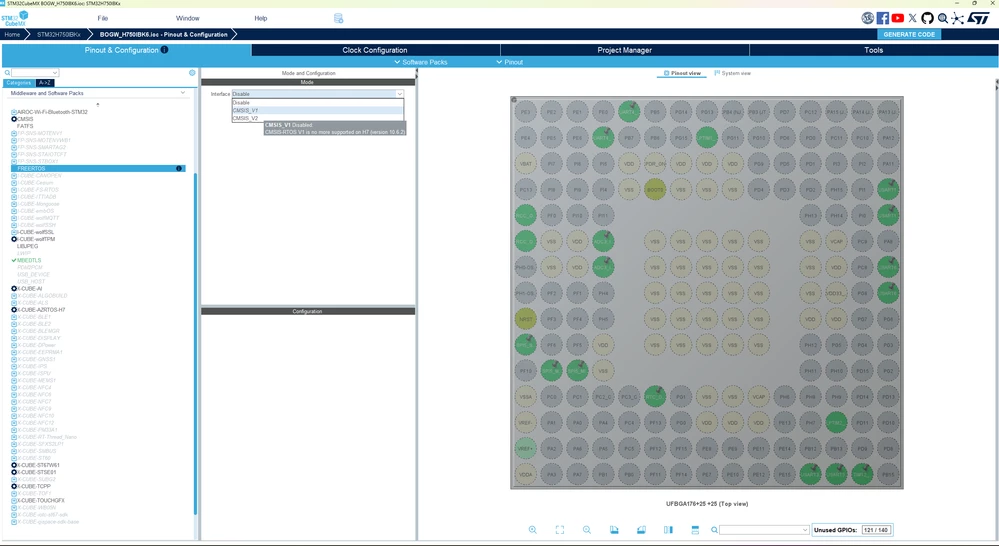Viewport: 999px width, 546px height.
Task: Select the PDR_ON pin on the chip
Action: click(654, 164)
